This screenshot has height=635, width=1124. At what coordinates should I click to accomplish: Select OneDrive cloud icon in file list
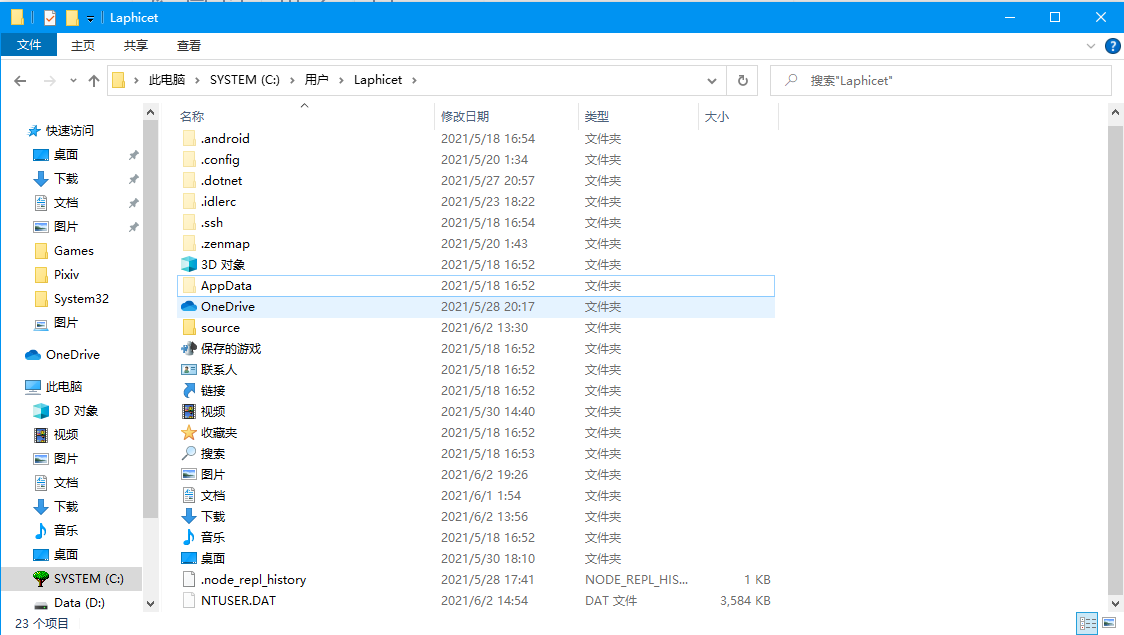click(189, 306)
